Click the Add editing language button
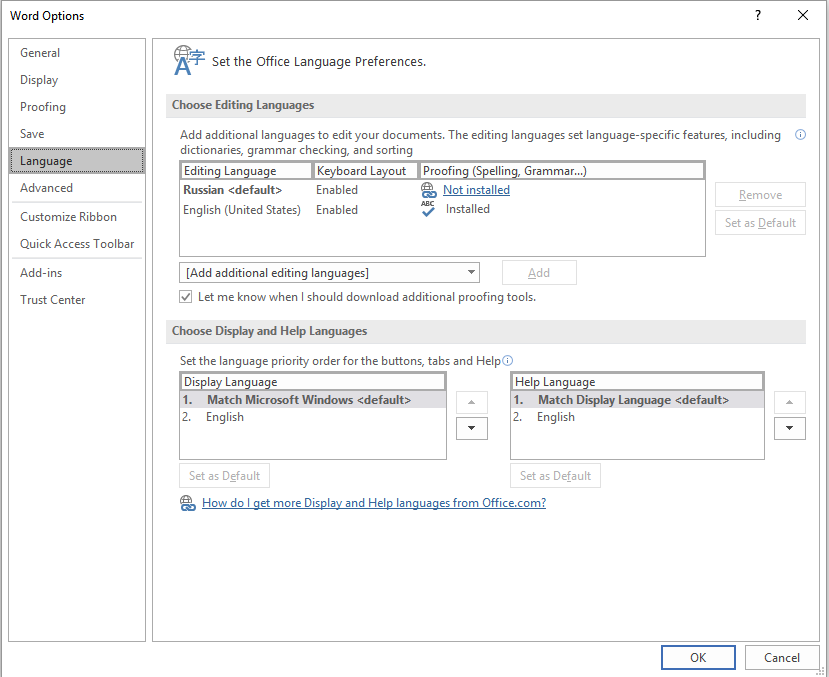The width and height of the screenshot is (829, 677). coord(539,273)
